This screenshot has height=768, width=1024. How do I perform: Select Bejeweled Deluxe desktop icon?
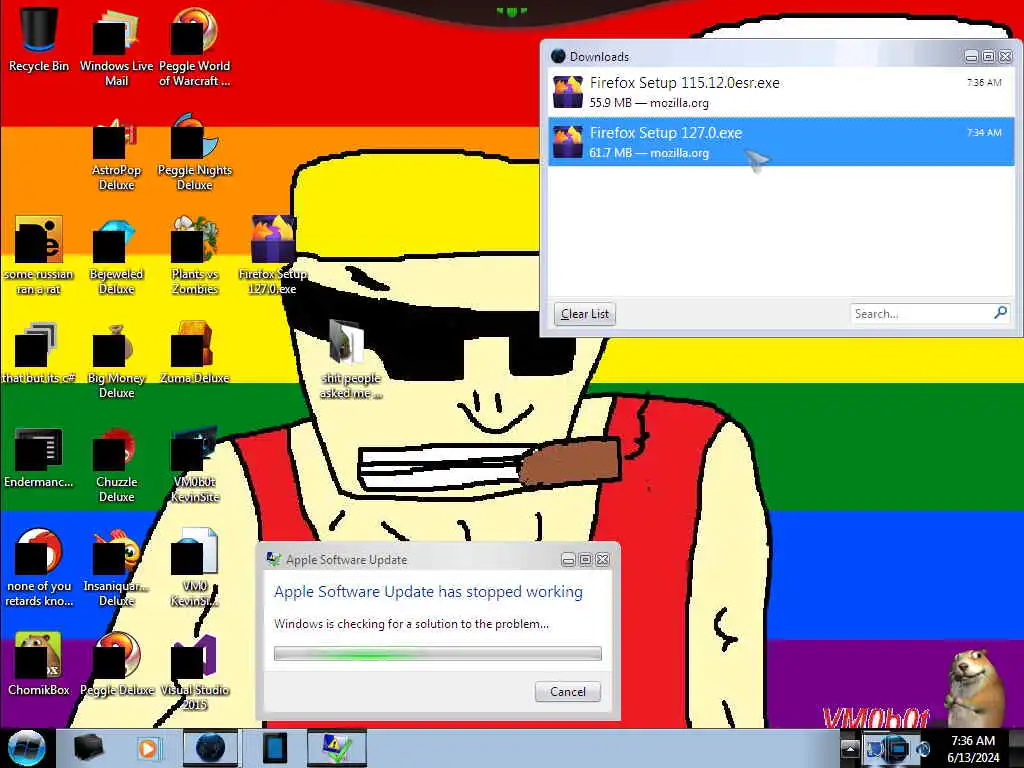(116, 256)
